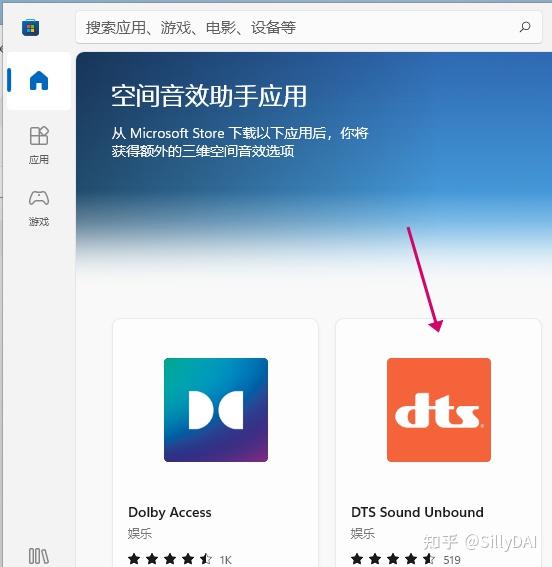
Task: Go to the Home tab in sidebar
Action: [x=39, y=80]
